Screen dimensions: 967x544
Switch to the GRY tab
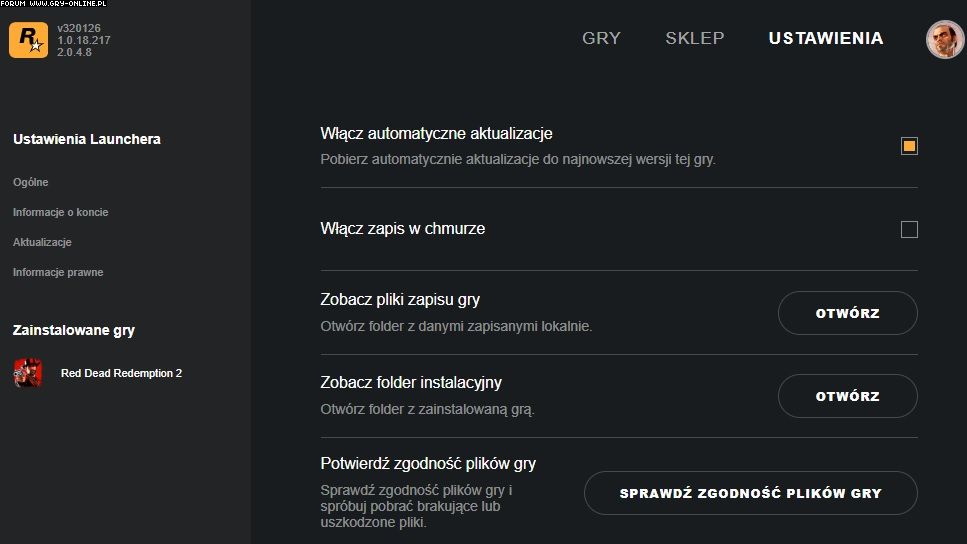tap(601, 38)
